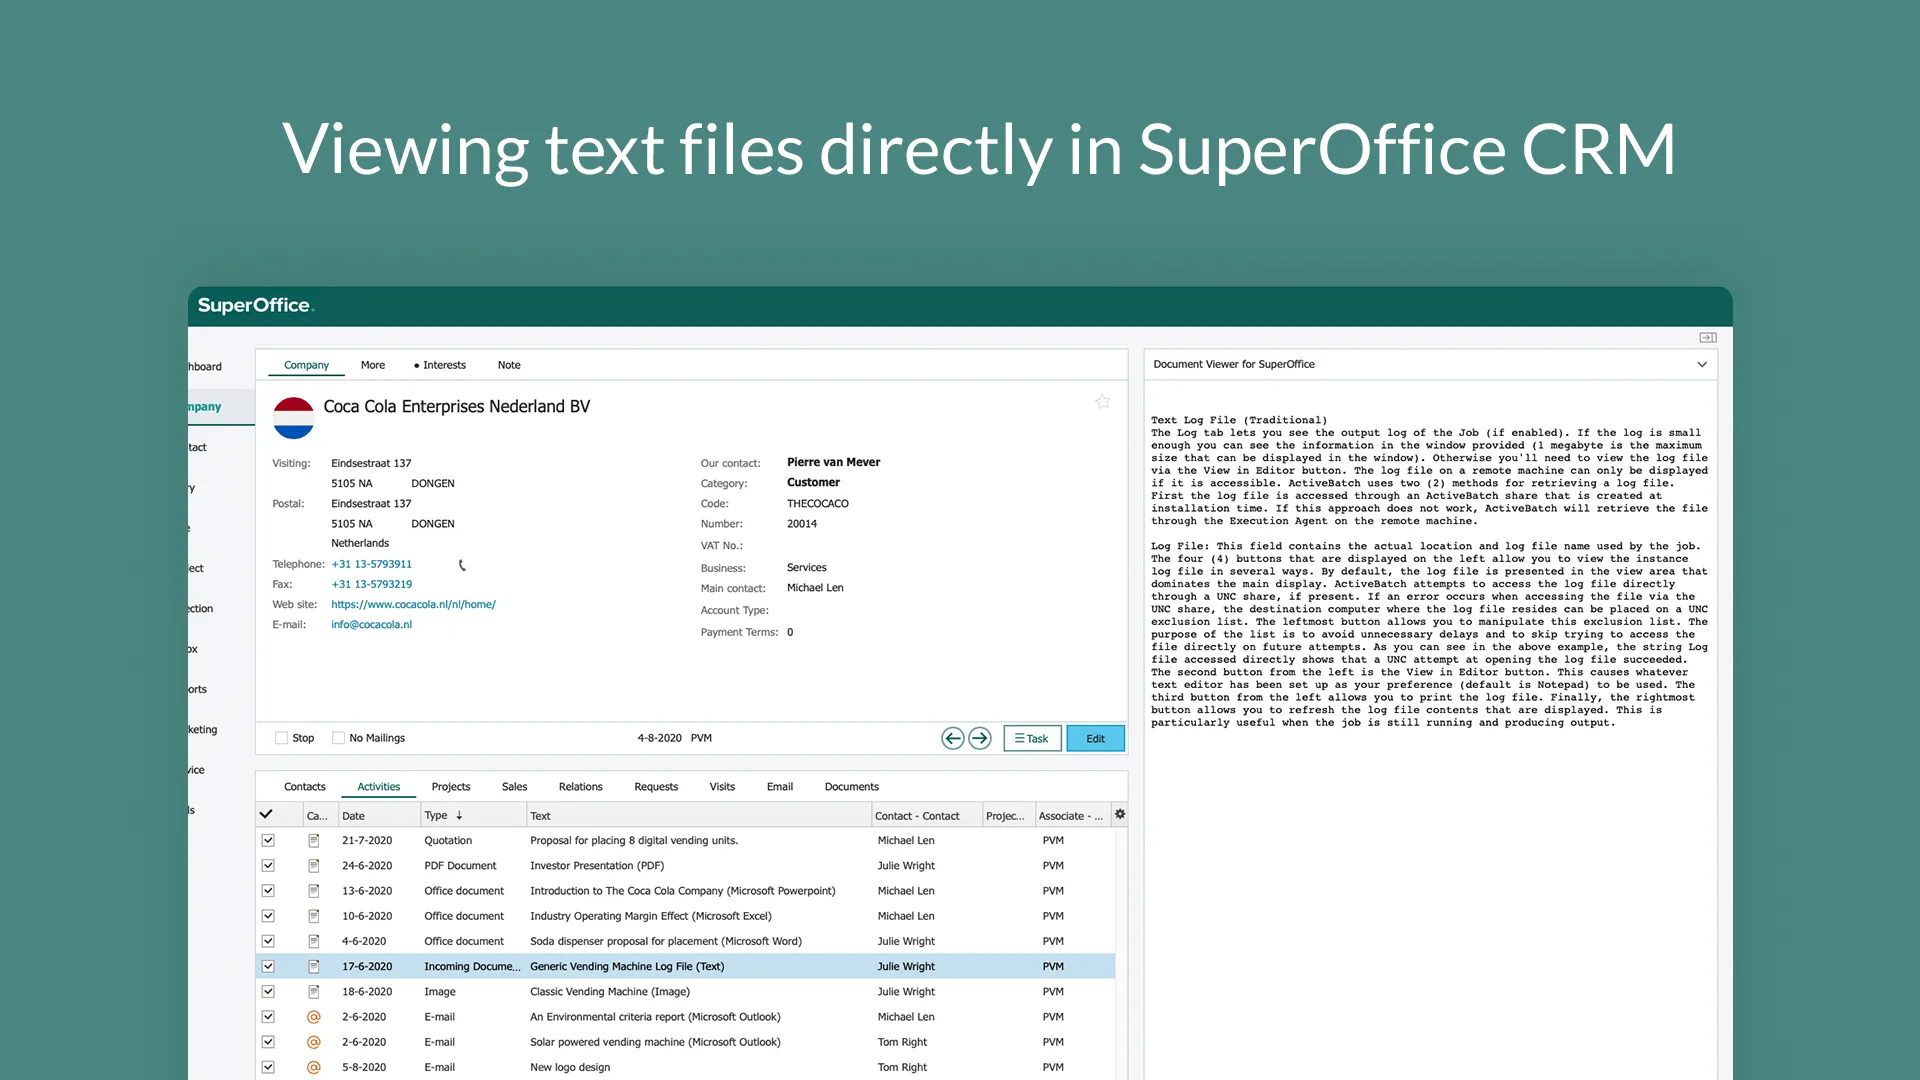This screenshot has height=1080, width=1920.
Task: Switch to the Documents tab
Action: (x=851, y=787)
